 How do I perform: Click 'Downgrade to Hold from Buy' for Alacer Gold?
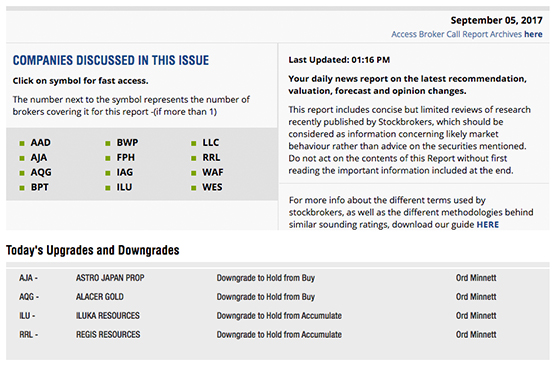click(266, 297)
